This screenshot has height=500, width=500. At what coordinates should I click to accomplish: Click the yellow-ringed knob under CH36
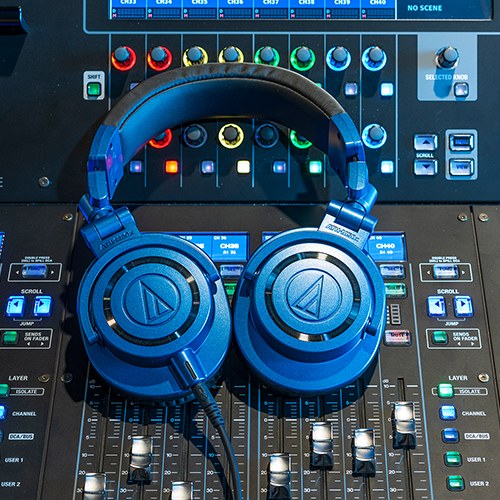[x=231, y=55]
